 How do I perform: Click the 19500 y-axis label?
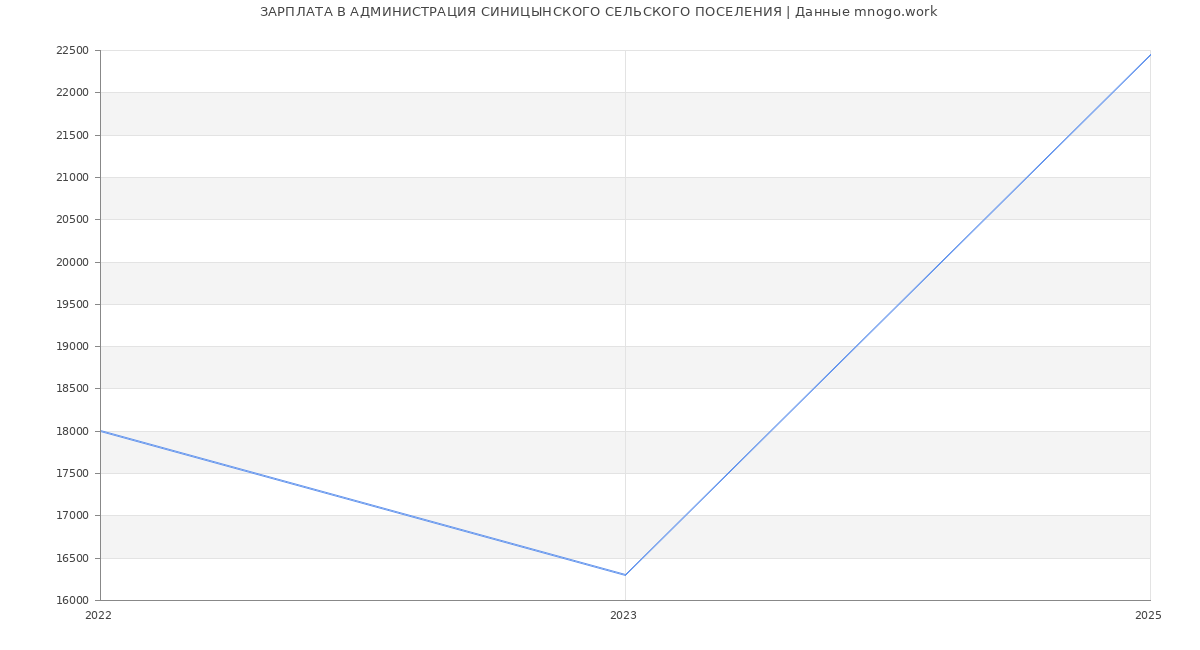pos(72,305)
